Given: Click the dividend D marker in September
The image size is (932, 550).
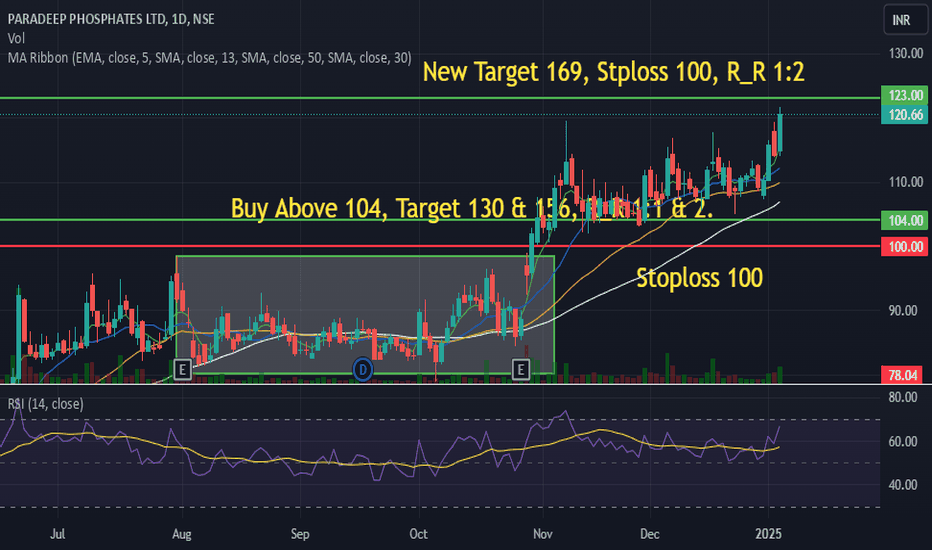Looking at the screenshot, I should (363, 370).
